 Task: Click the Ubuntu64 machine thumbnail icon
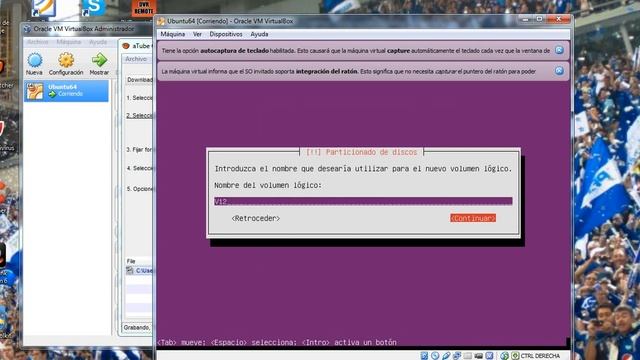click(34, 91)
